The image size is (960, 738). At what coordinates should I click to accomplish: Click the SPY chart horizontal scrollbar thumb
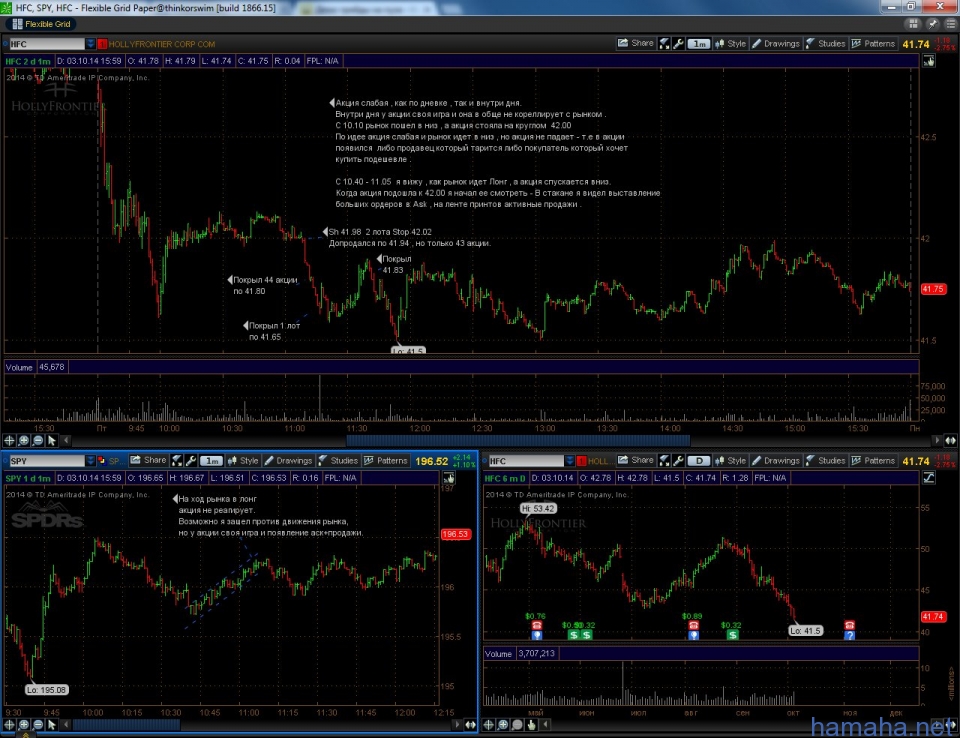click(126, 725)
